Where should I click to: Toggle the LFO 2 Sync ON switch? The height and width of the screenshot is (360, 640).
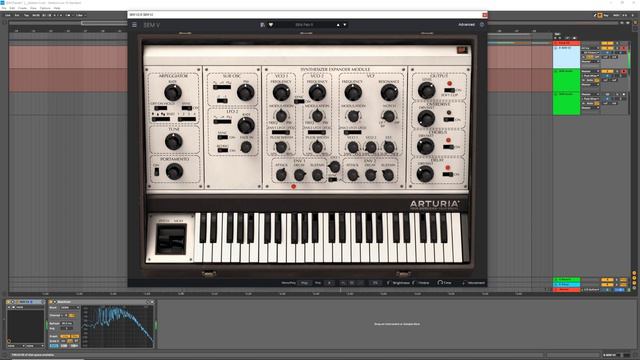pyautogui.click(x=222, y=138)
